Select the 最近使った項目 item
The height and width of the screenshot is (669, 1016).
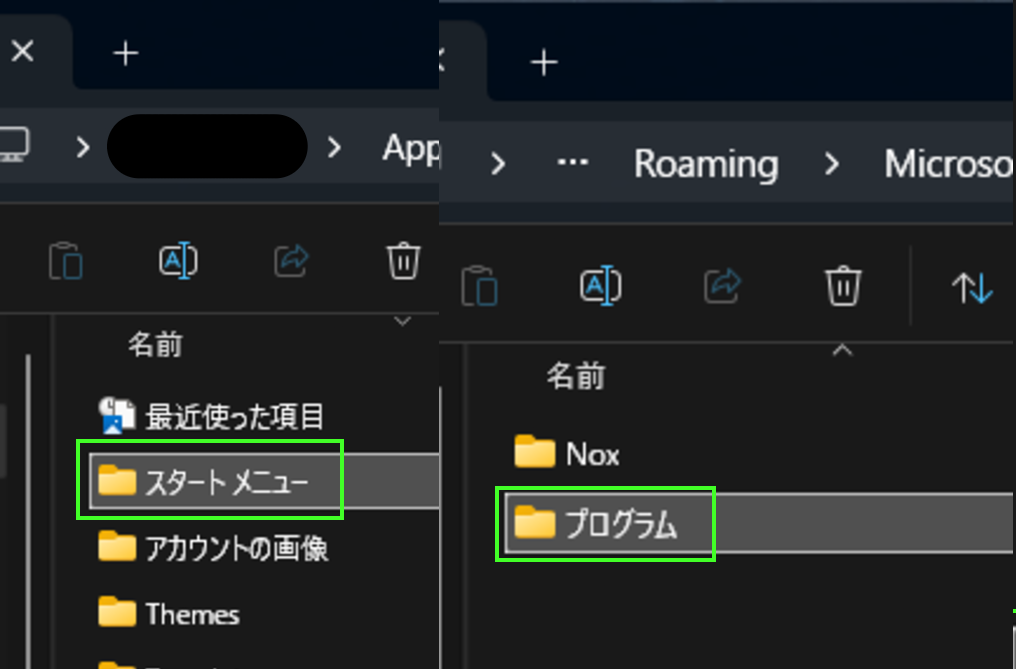click(211, 416)
